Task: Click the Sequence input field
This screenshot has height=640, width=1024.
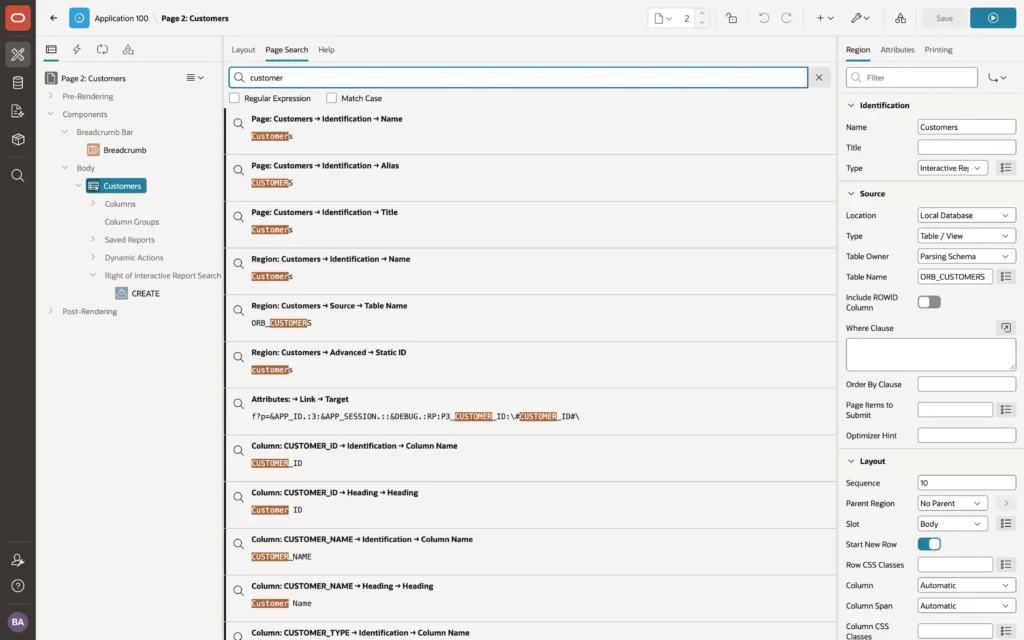Action: tap(966, 483)
